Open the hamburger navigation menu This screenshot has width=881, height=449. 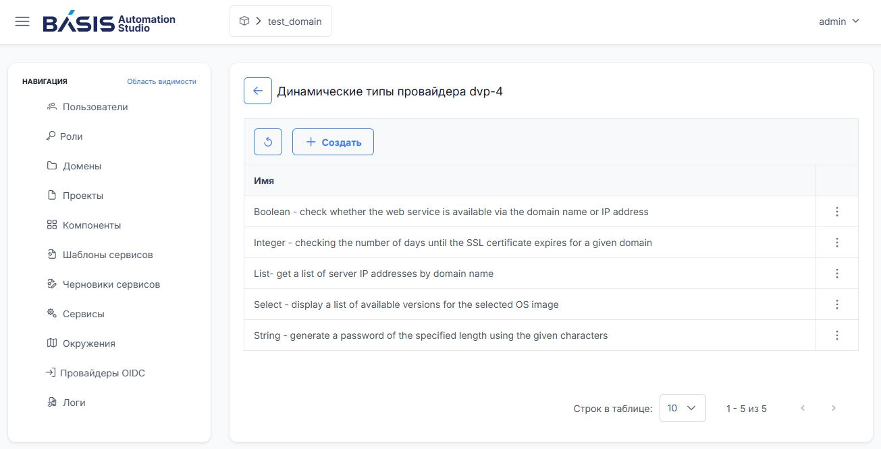pos(22,21)
